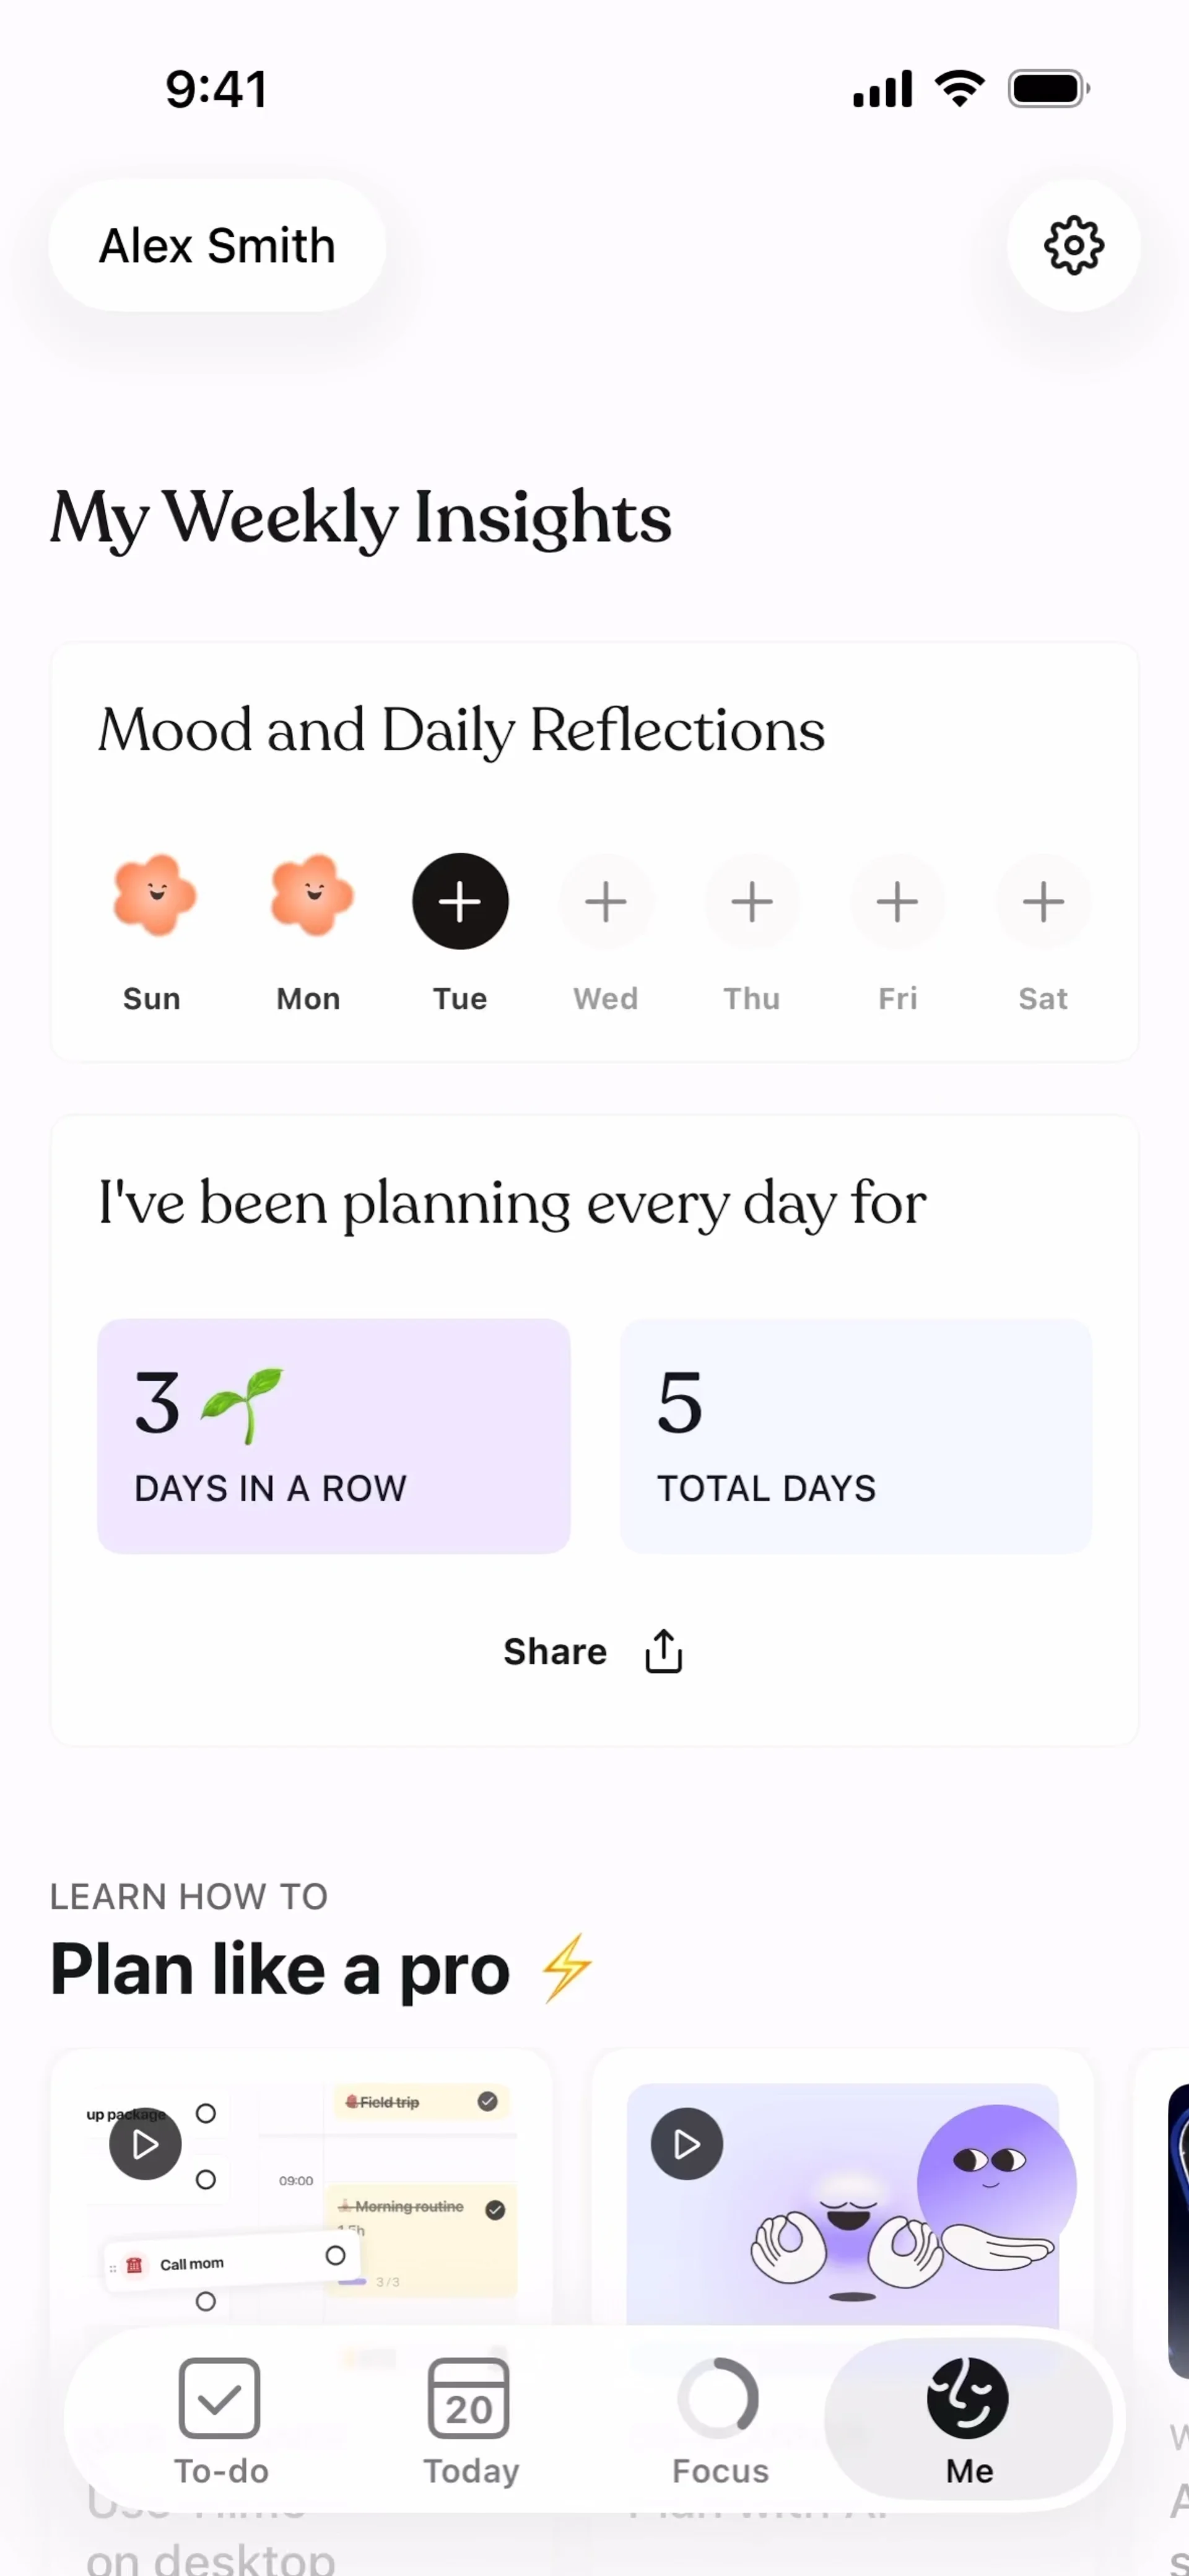The image size is (1189, 2576).
Task: Open settings via the gear icon
Action: [1073, 245]
